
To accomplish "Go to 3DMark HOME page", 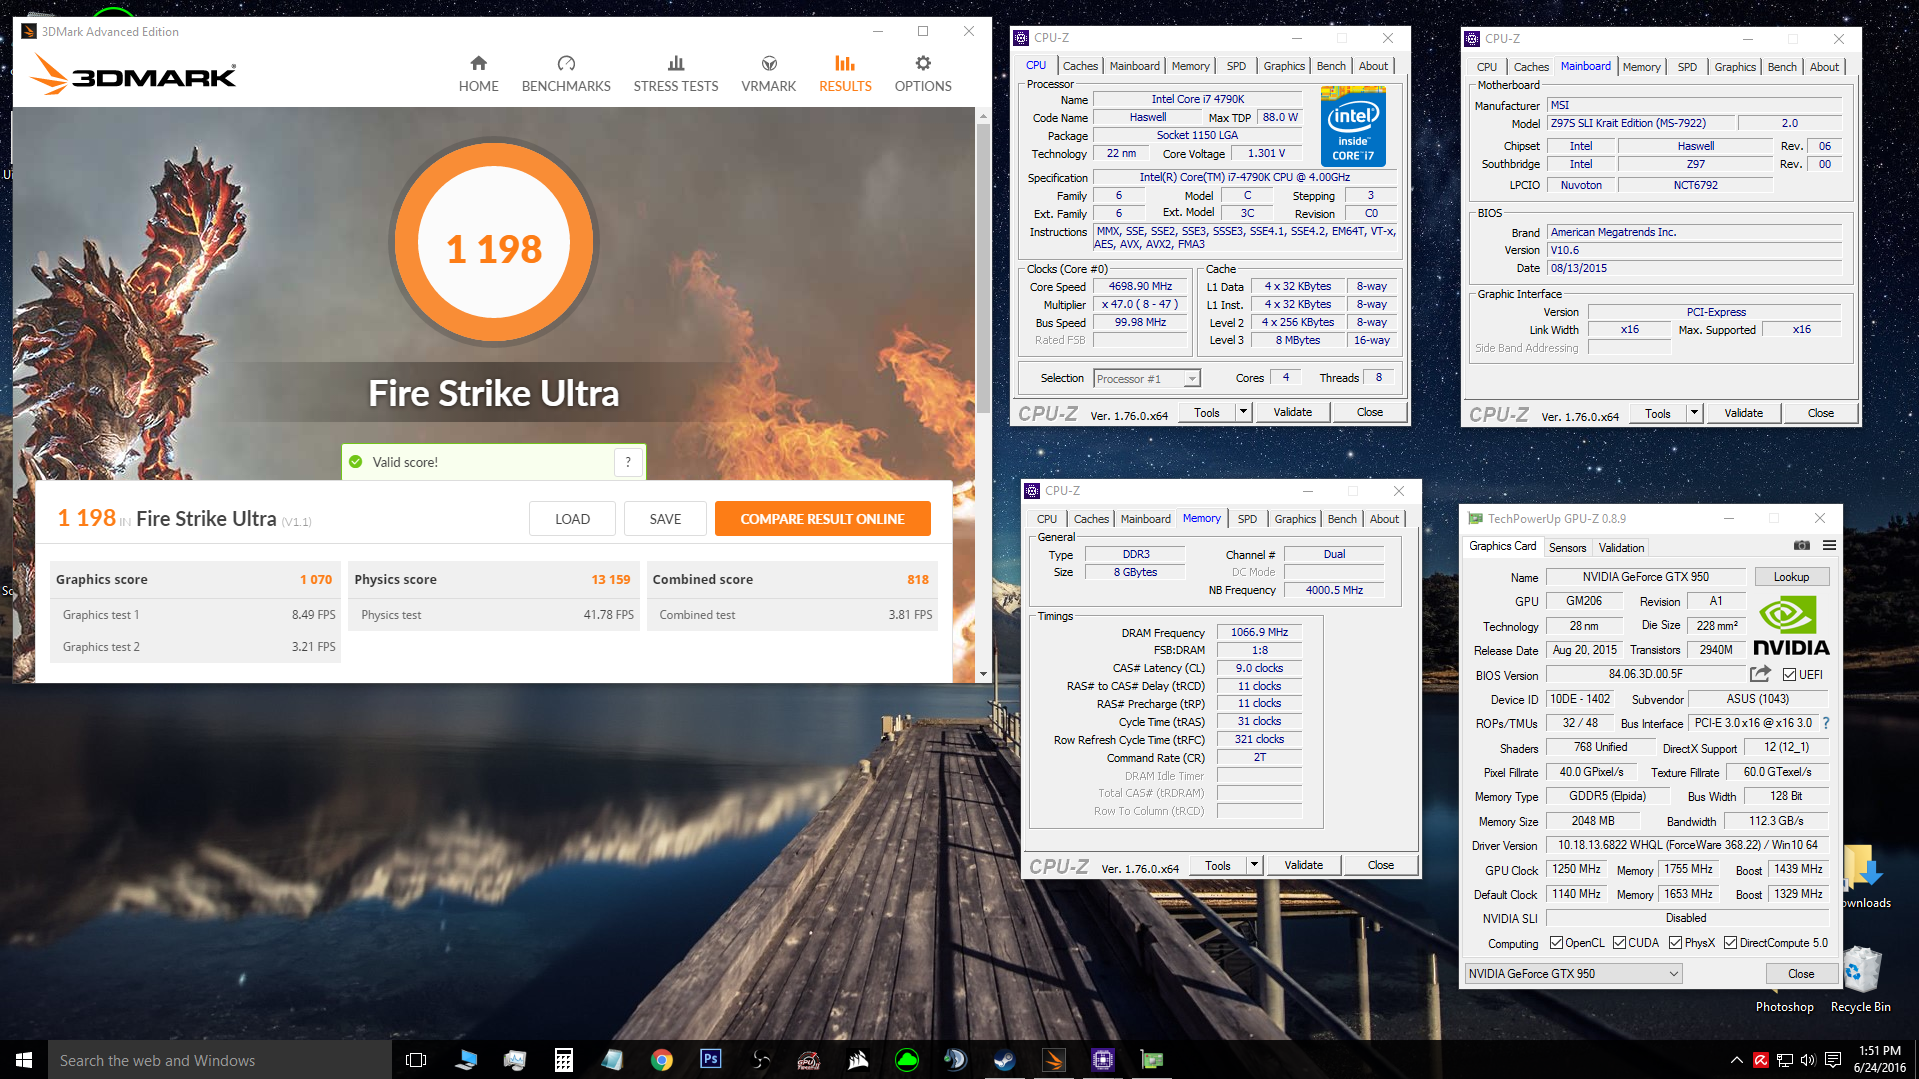I will pyautogui.click(x=478, y=75).
